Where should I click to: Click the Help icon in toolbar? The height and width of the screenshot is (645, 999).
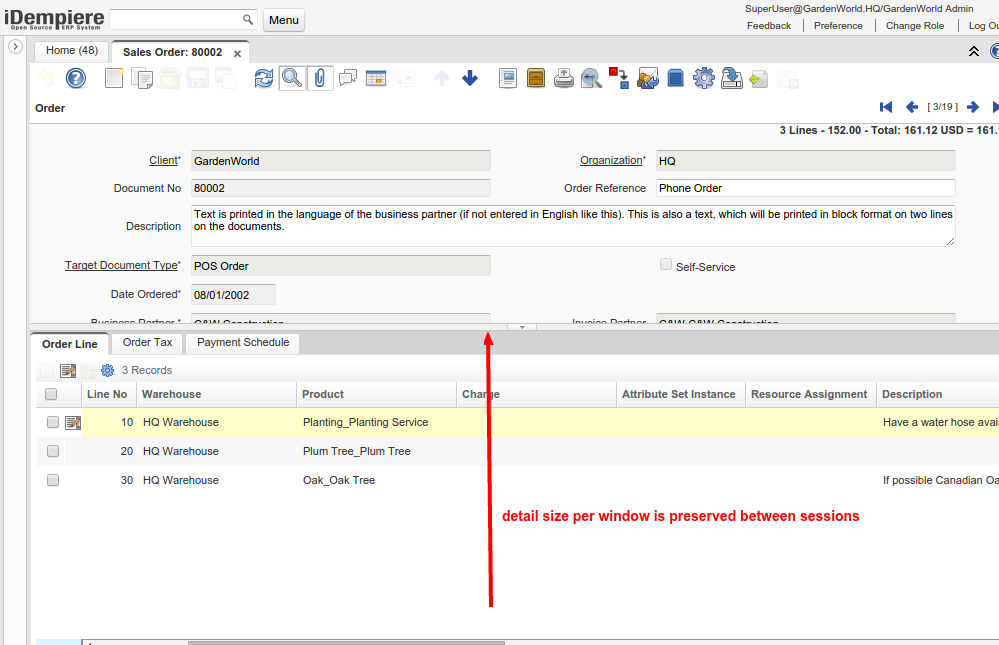click(76, 78)
